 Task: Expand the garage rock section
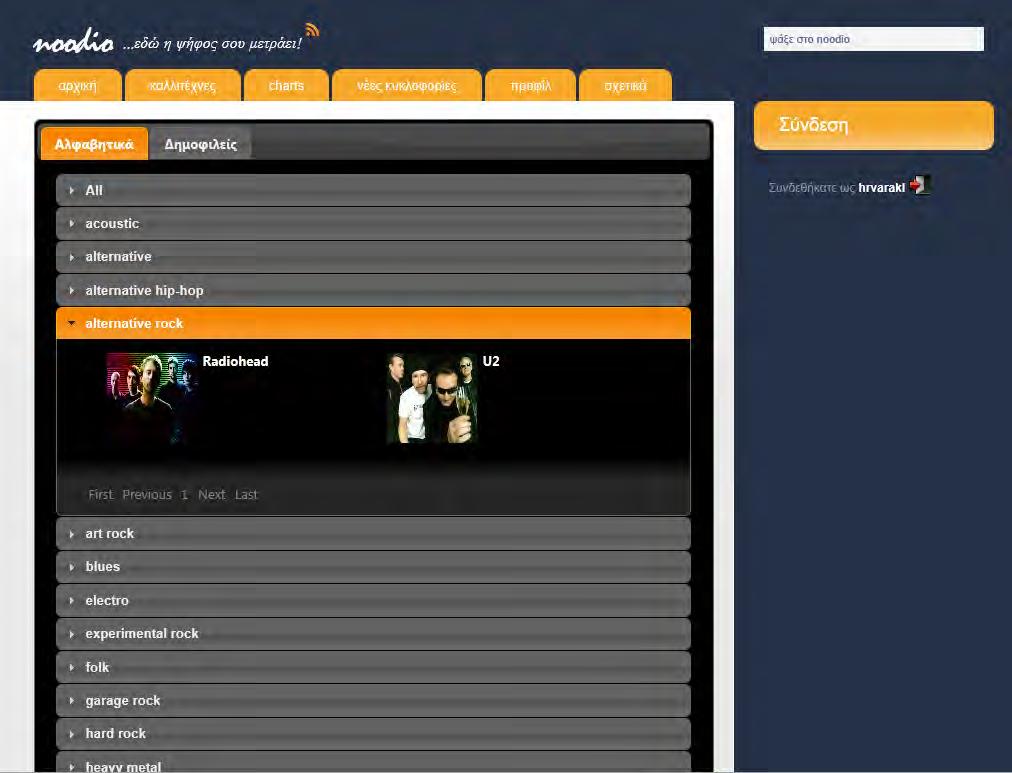tap(373, 701)
